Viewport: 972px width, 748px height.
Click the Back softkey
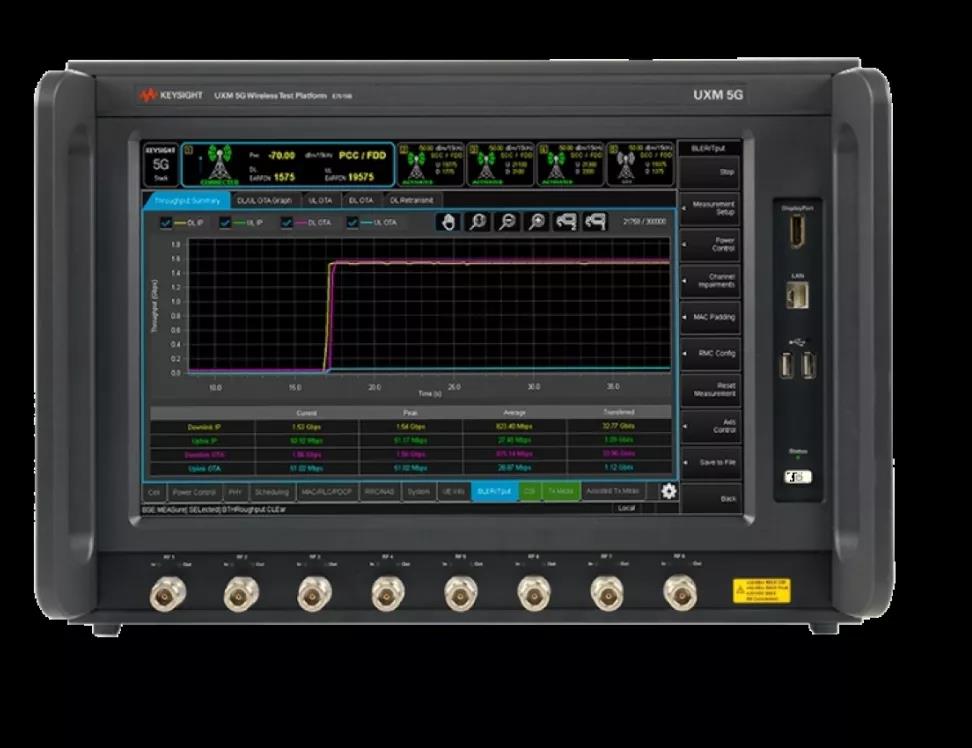click(x=710, y=498)
